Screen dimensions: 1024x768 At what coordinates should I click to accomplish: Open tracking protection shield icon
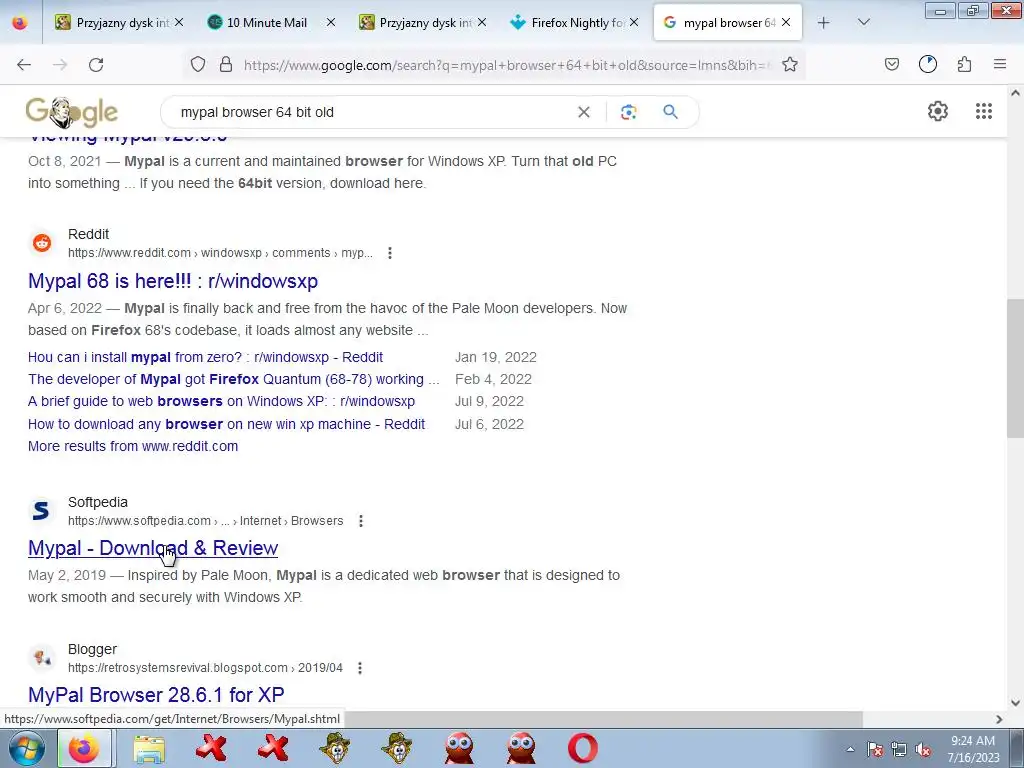[x=198, y=64]
